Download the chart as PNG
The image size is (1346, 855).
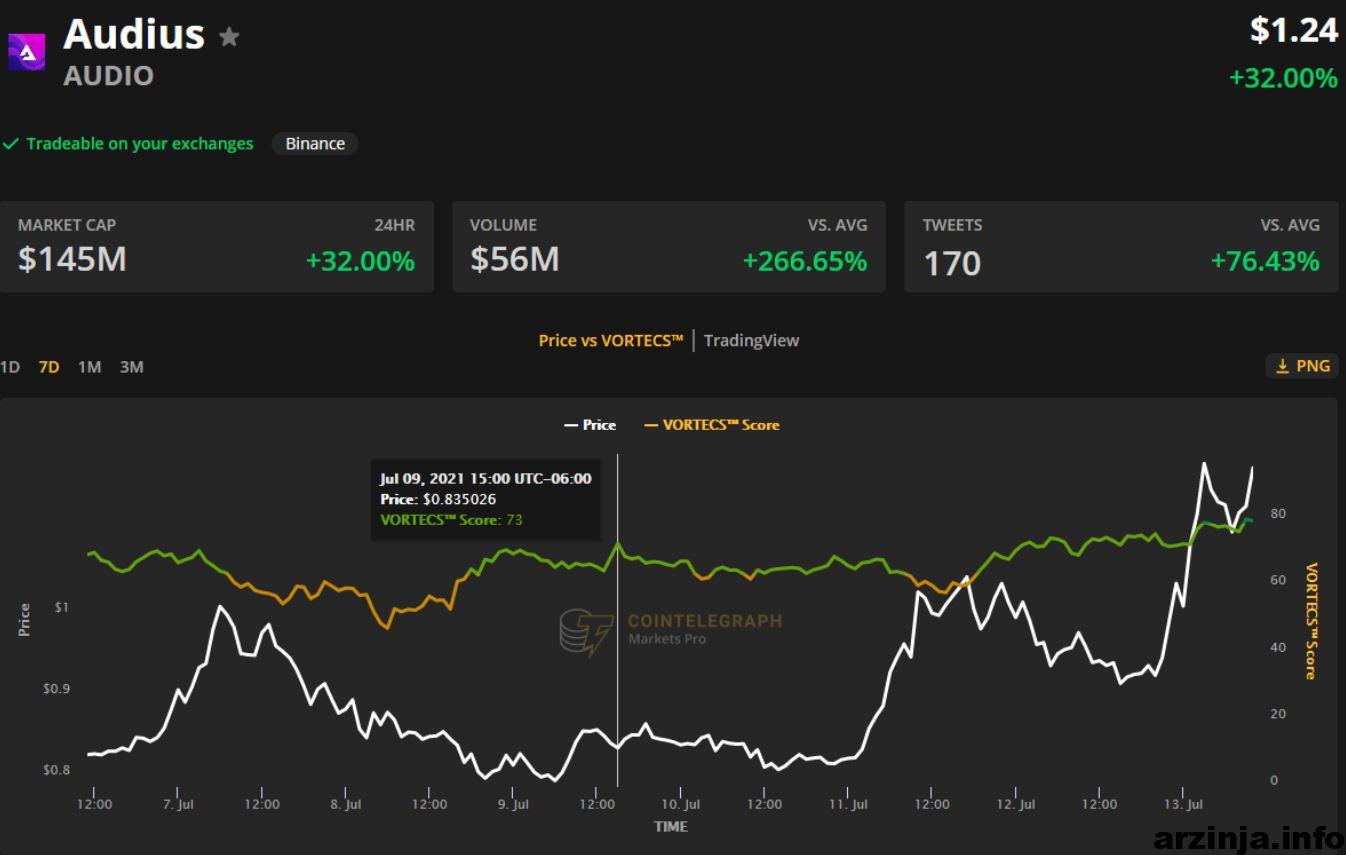pos(1302,366)
